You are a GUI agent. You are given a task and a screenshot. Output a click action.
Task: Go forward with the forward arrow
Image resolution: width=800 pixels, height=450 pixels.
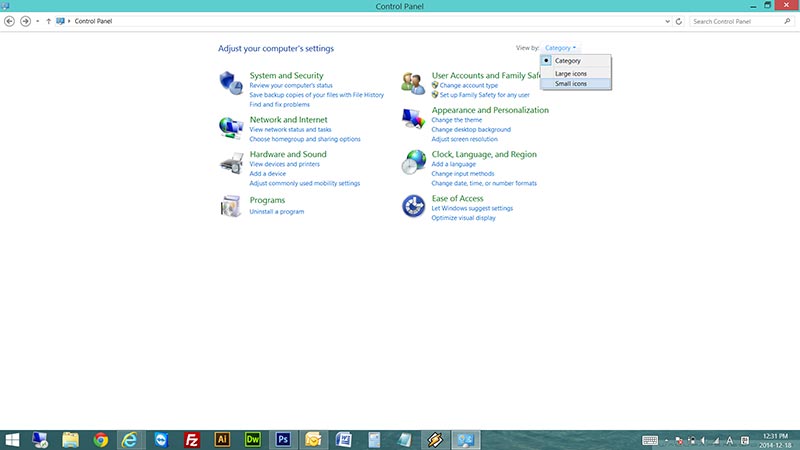coord(25,21)
